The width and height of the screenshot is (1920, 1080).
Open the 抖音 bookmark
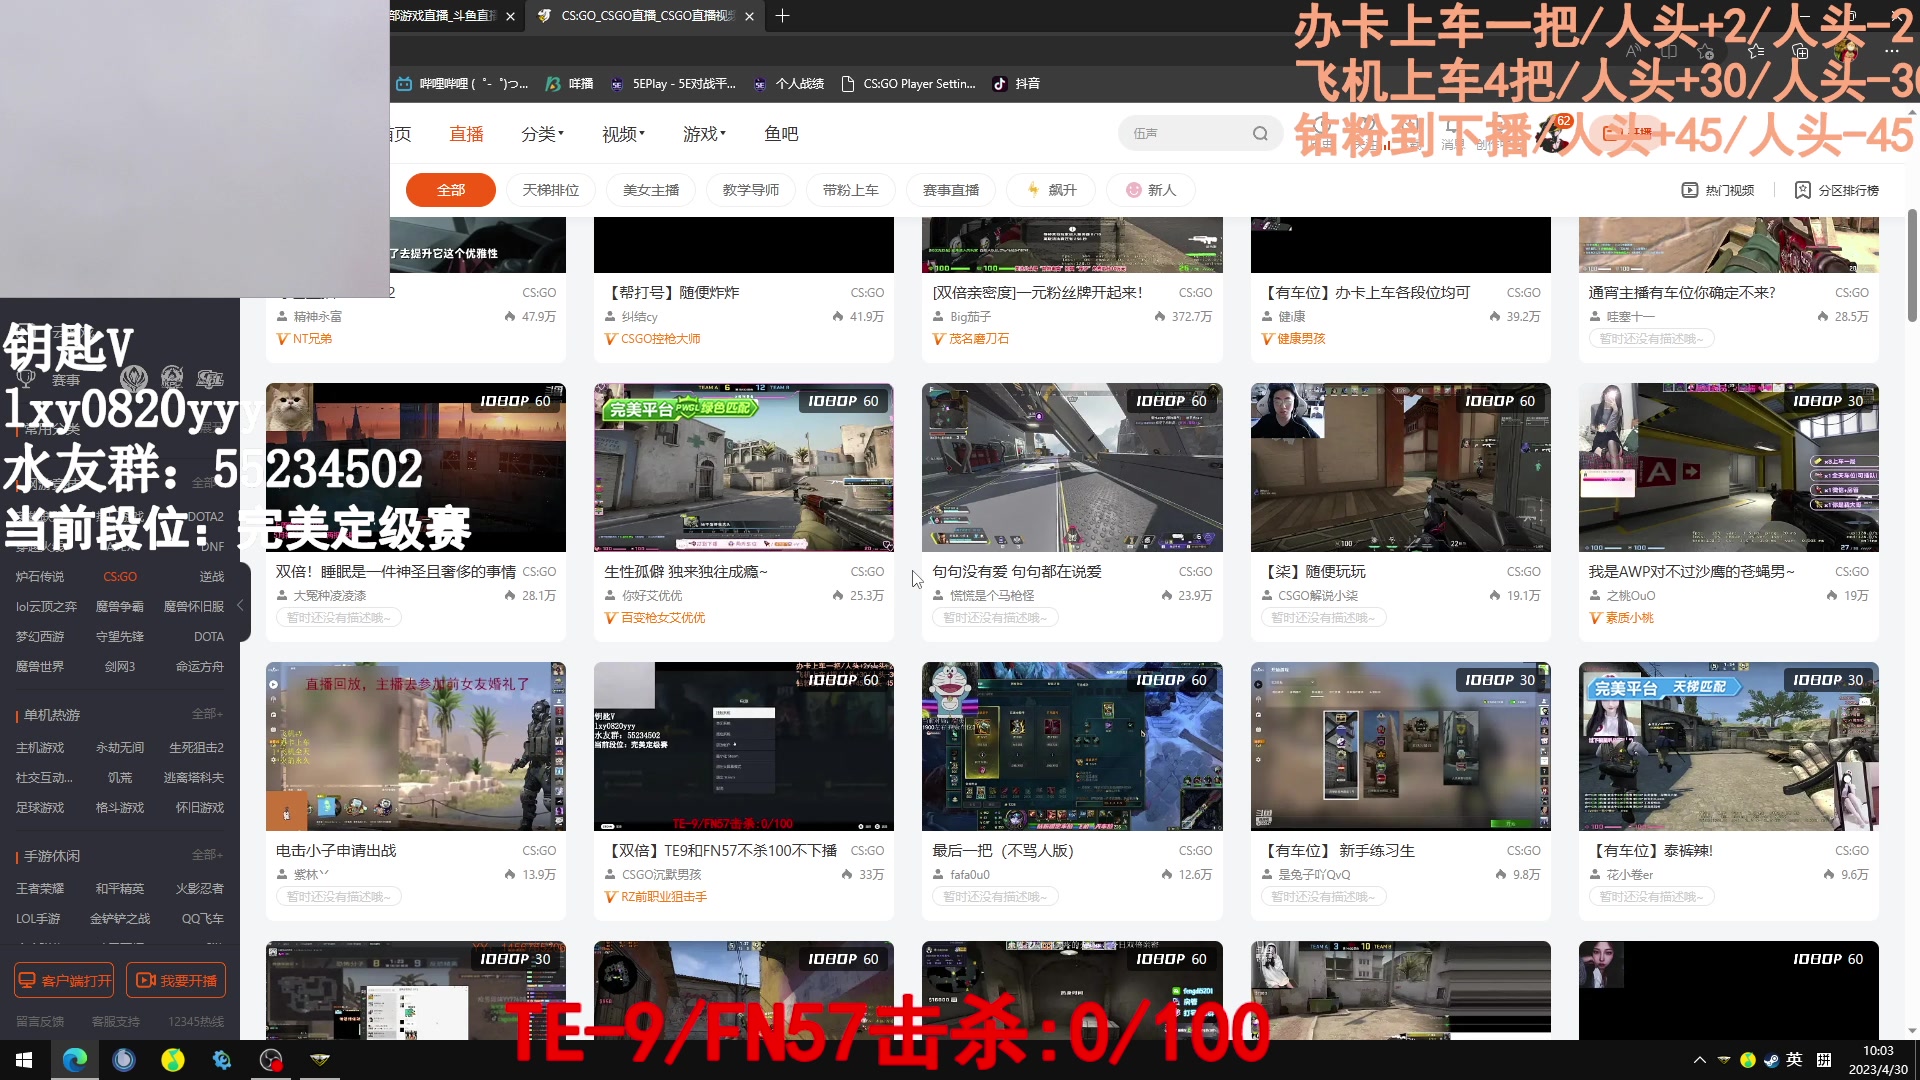coord(1016,84)
